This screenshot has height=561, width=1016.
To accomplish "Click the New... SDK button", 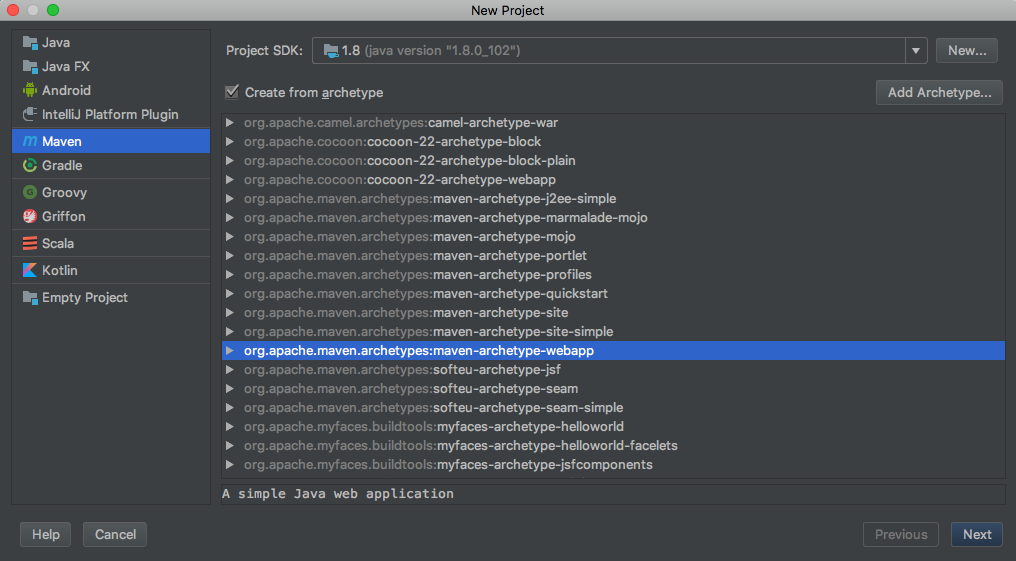I will click(x=967, y=51).
